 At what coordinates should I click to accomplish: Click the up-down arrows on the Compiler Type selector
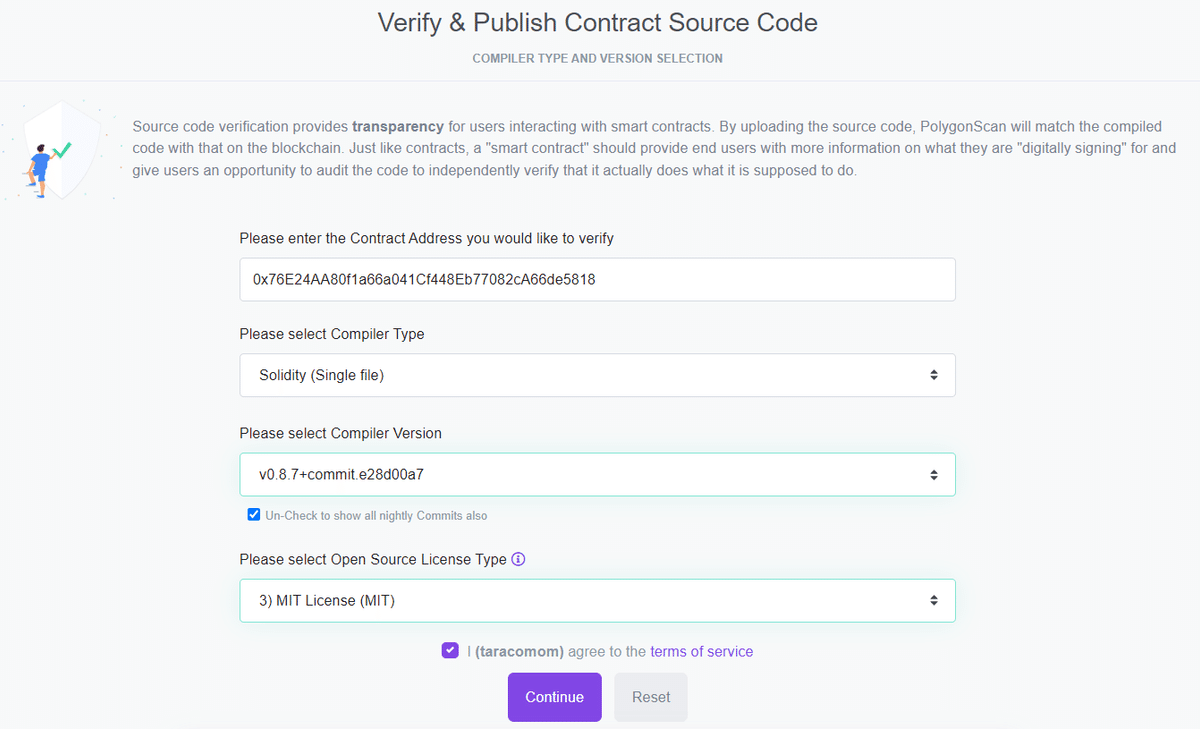point(933,375)
